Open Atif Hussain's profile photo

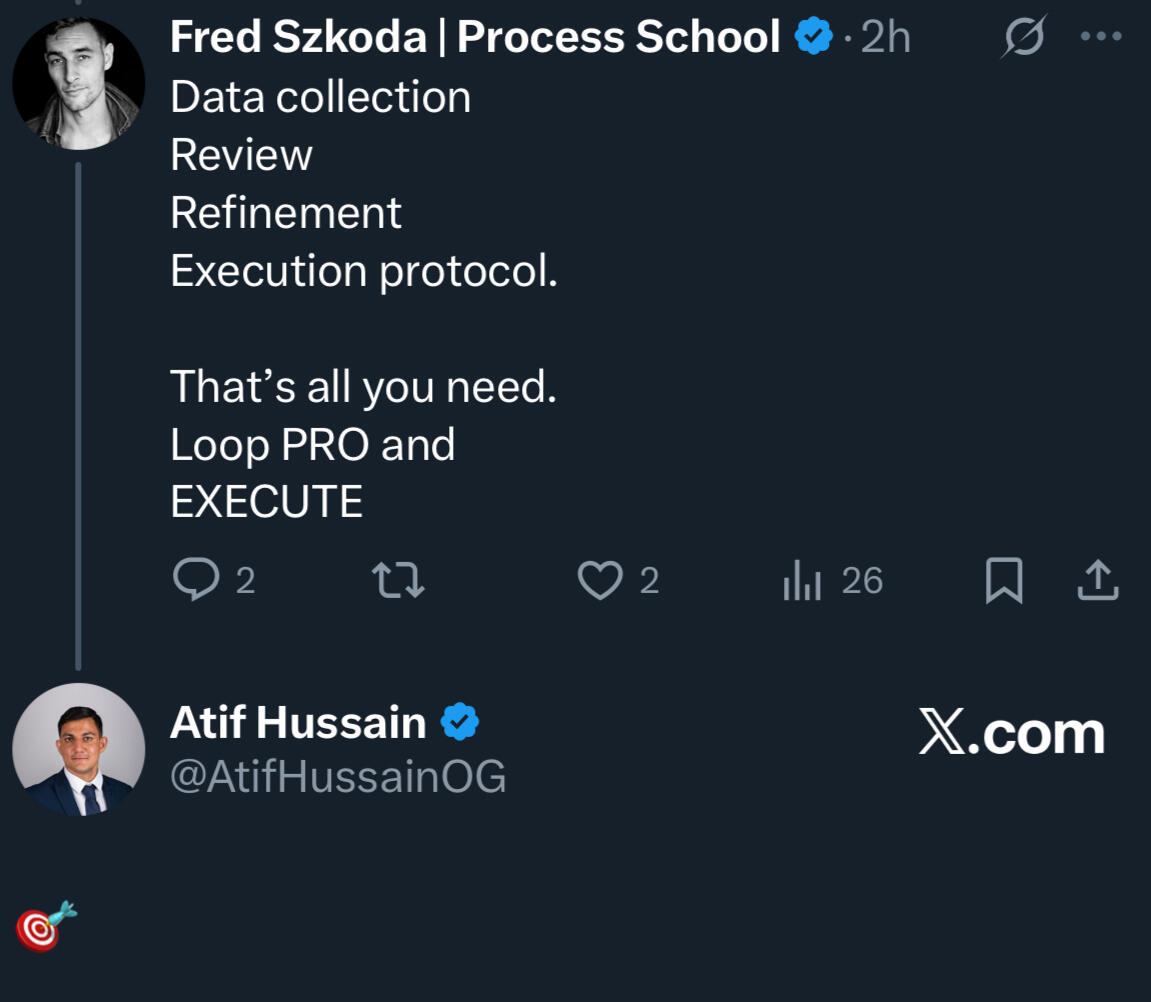(79, 749)
